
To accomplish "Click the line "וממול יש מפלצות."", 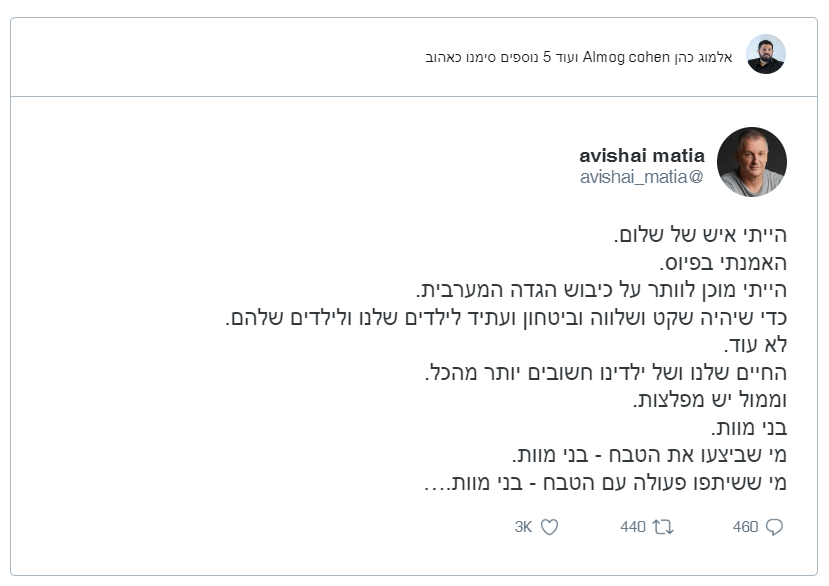I will pyautogui.click(x=711, y=401).
